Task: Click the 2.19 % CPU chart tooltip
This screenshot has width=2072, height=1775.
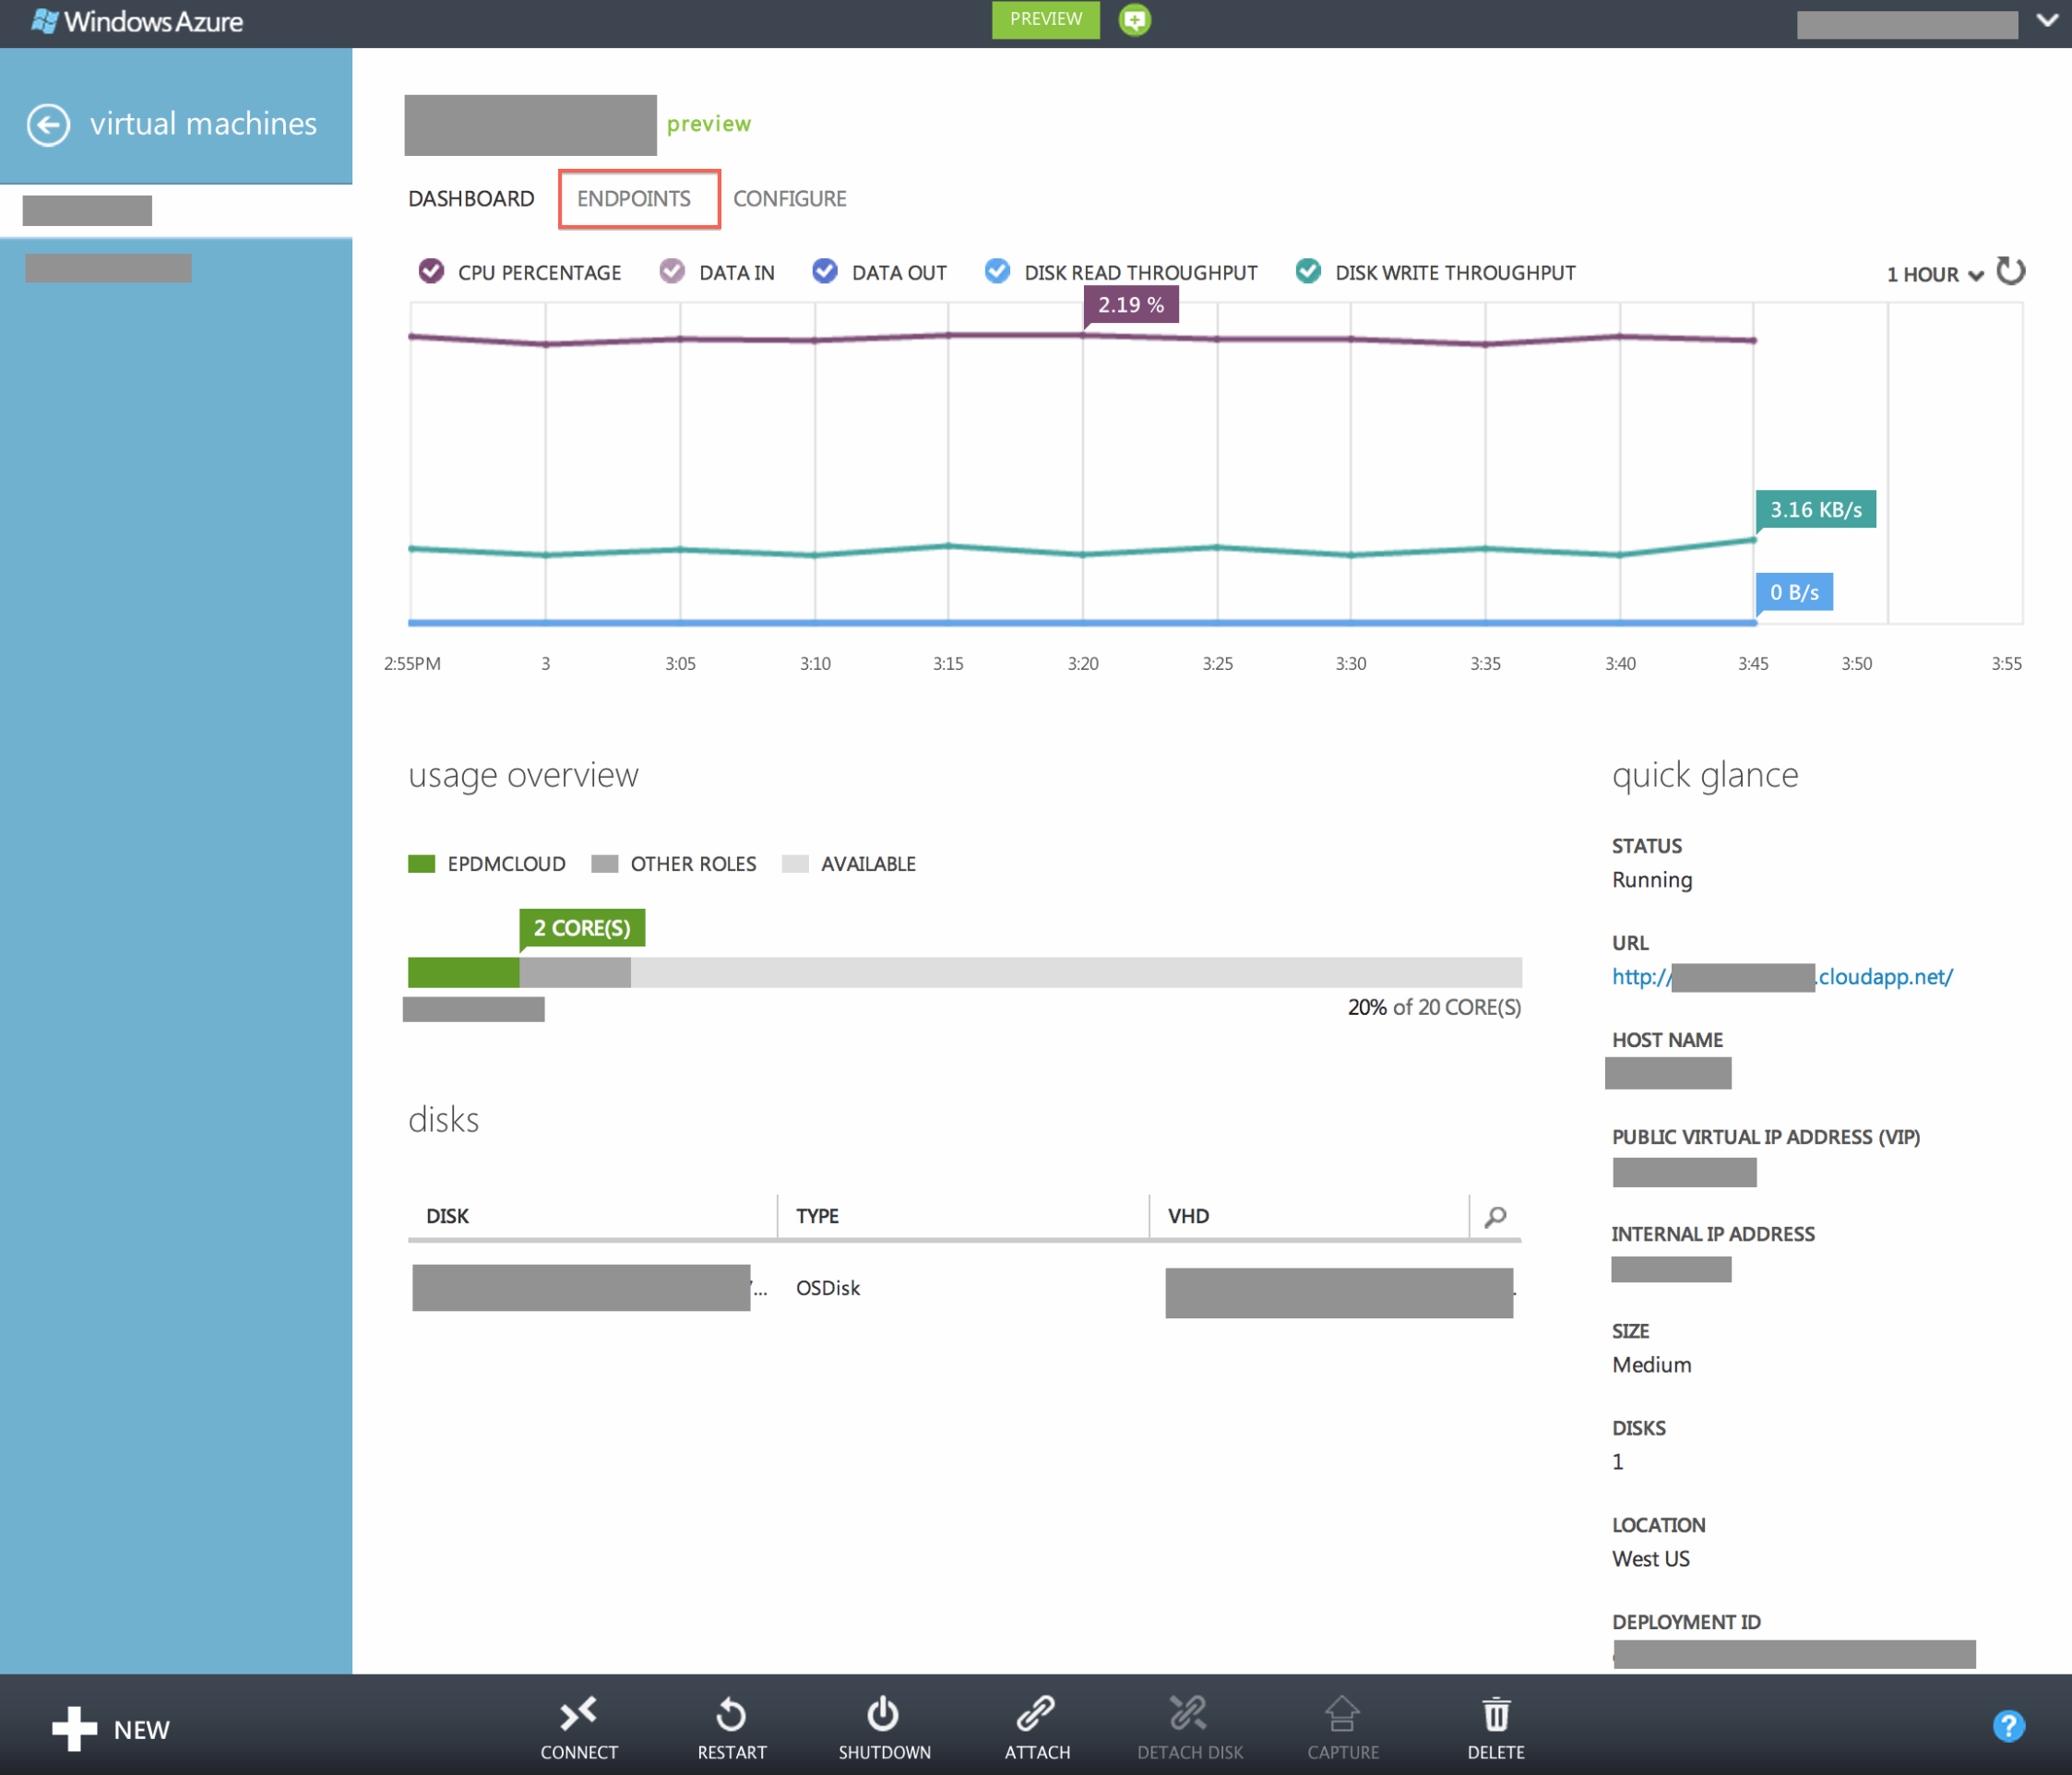Action: [1131, 305]
